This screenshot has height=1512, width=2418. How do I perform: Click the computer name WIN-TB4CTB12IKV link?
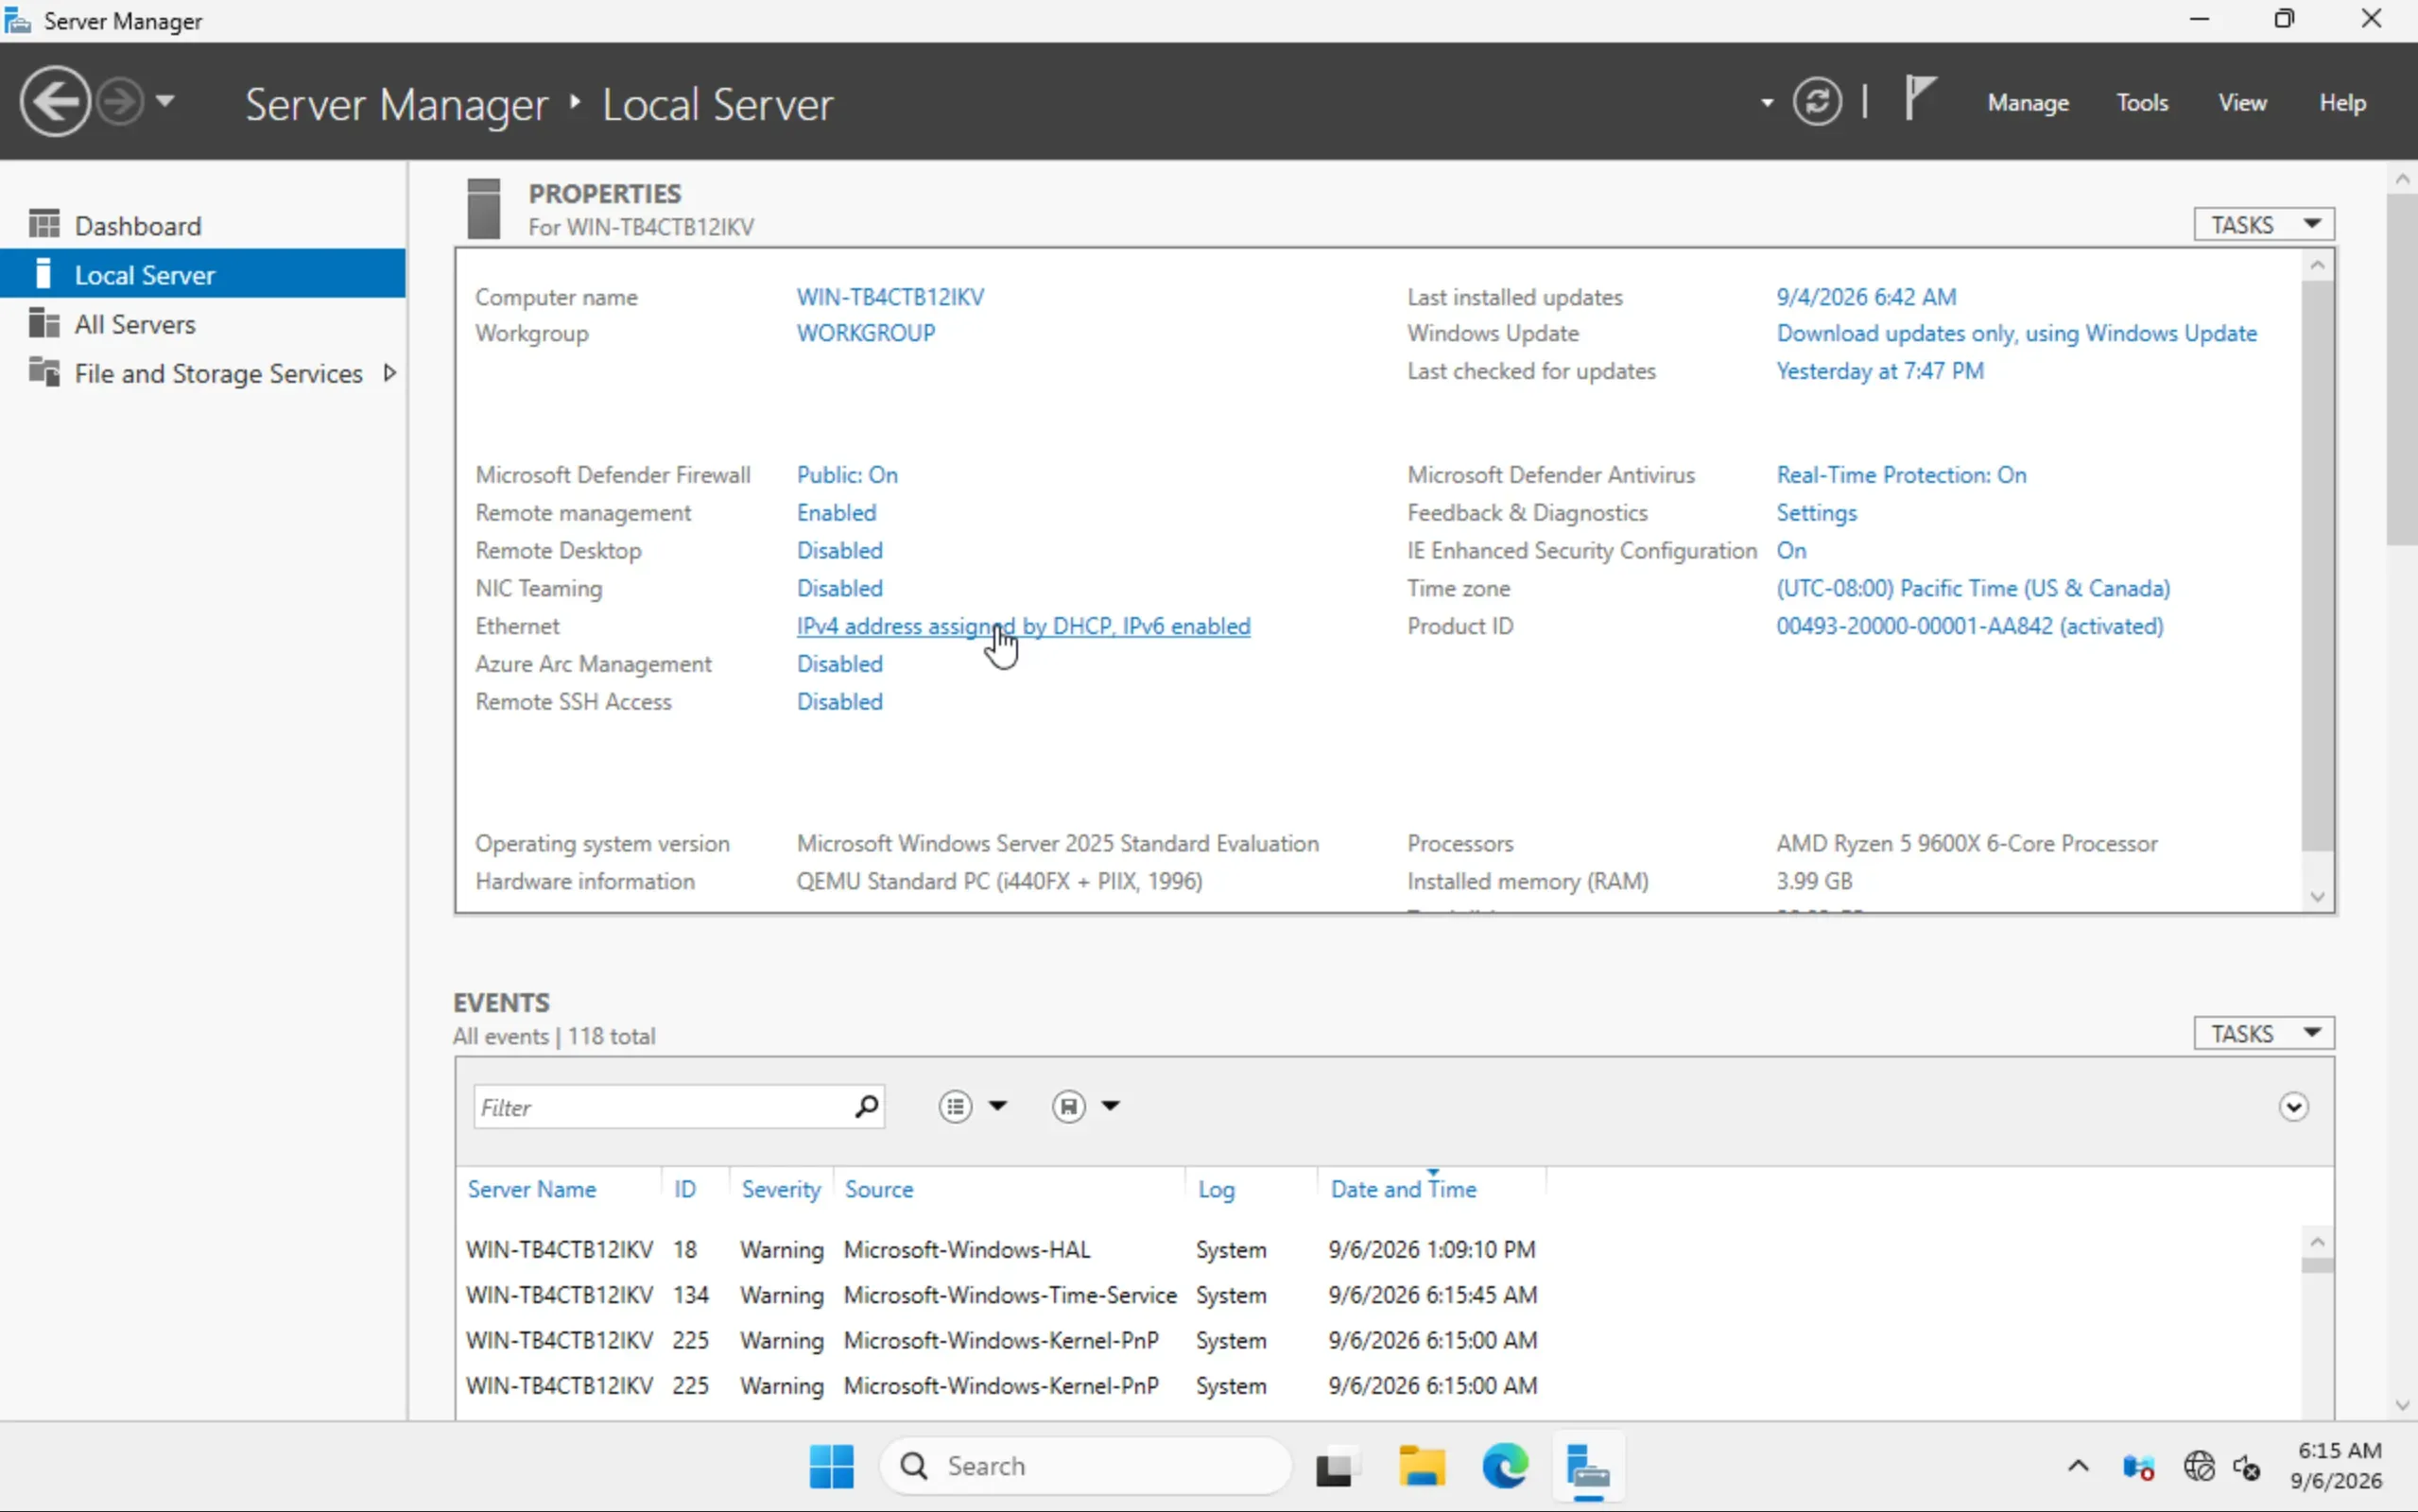coord(890,297)
